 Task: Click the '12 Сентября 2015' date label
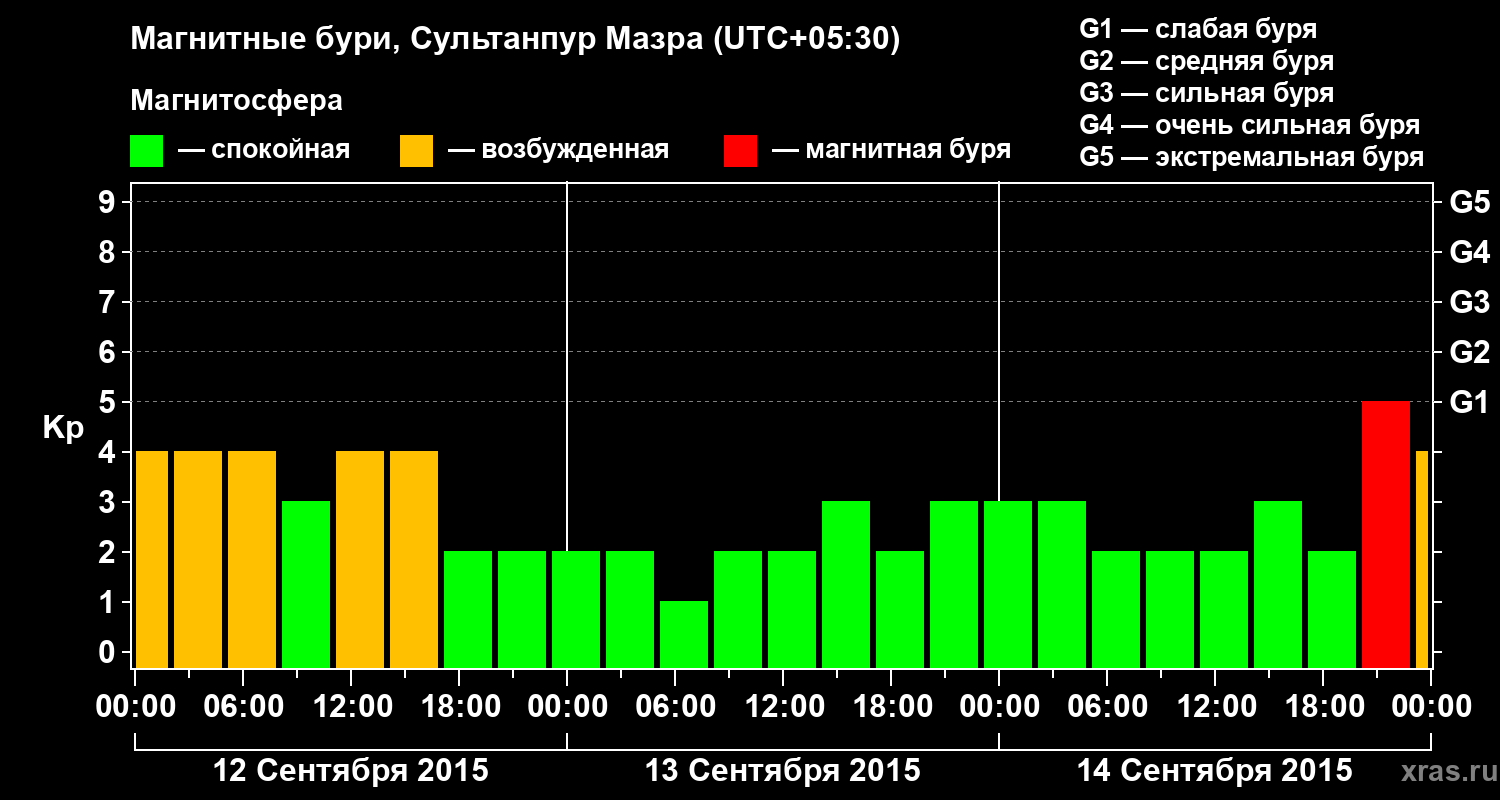pos(351,771)
